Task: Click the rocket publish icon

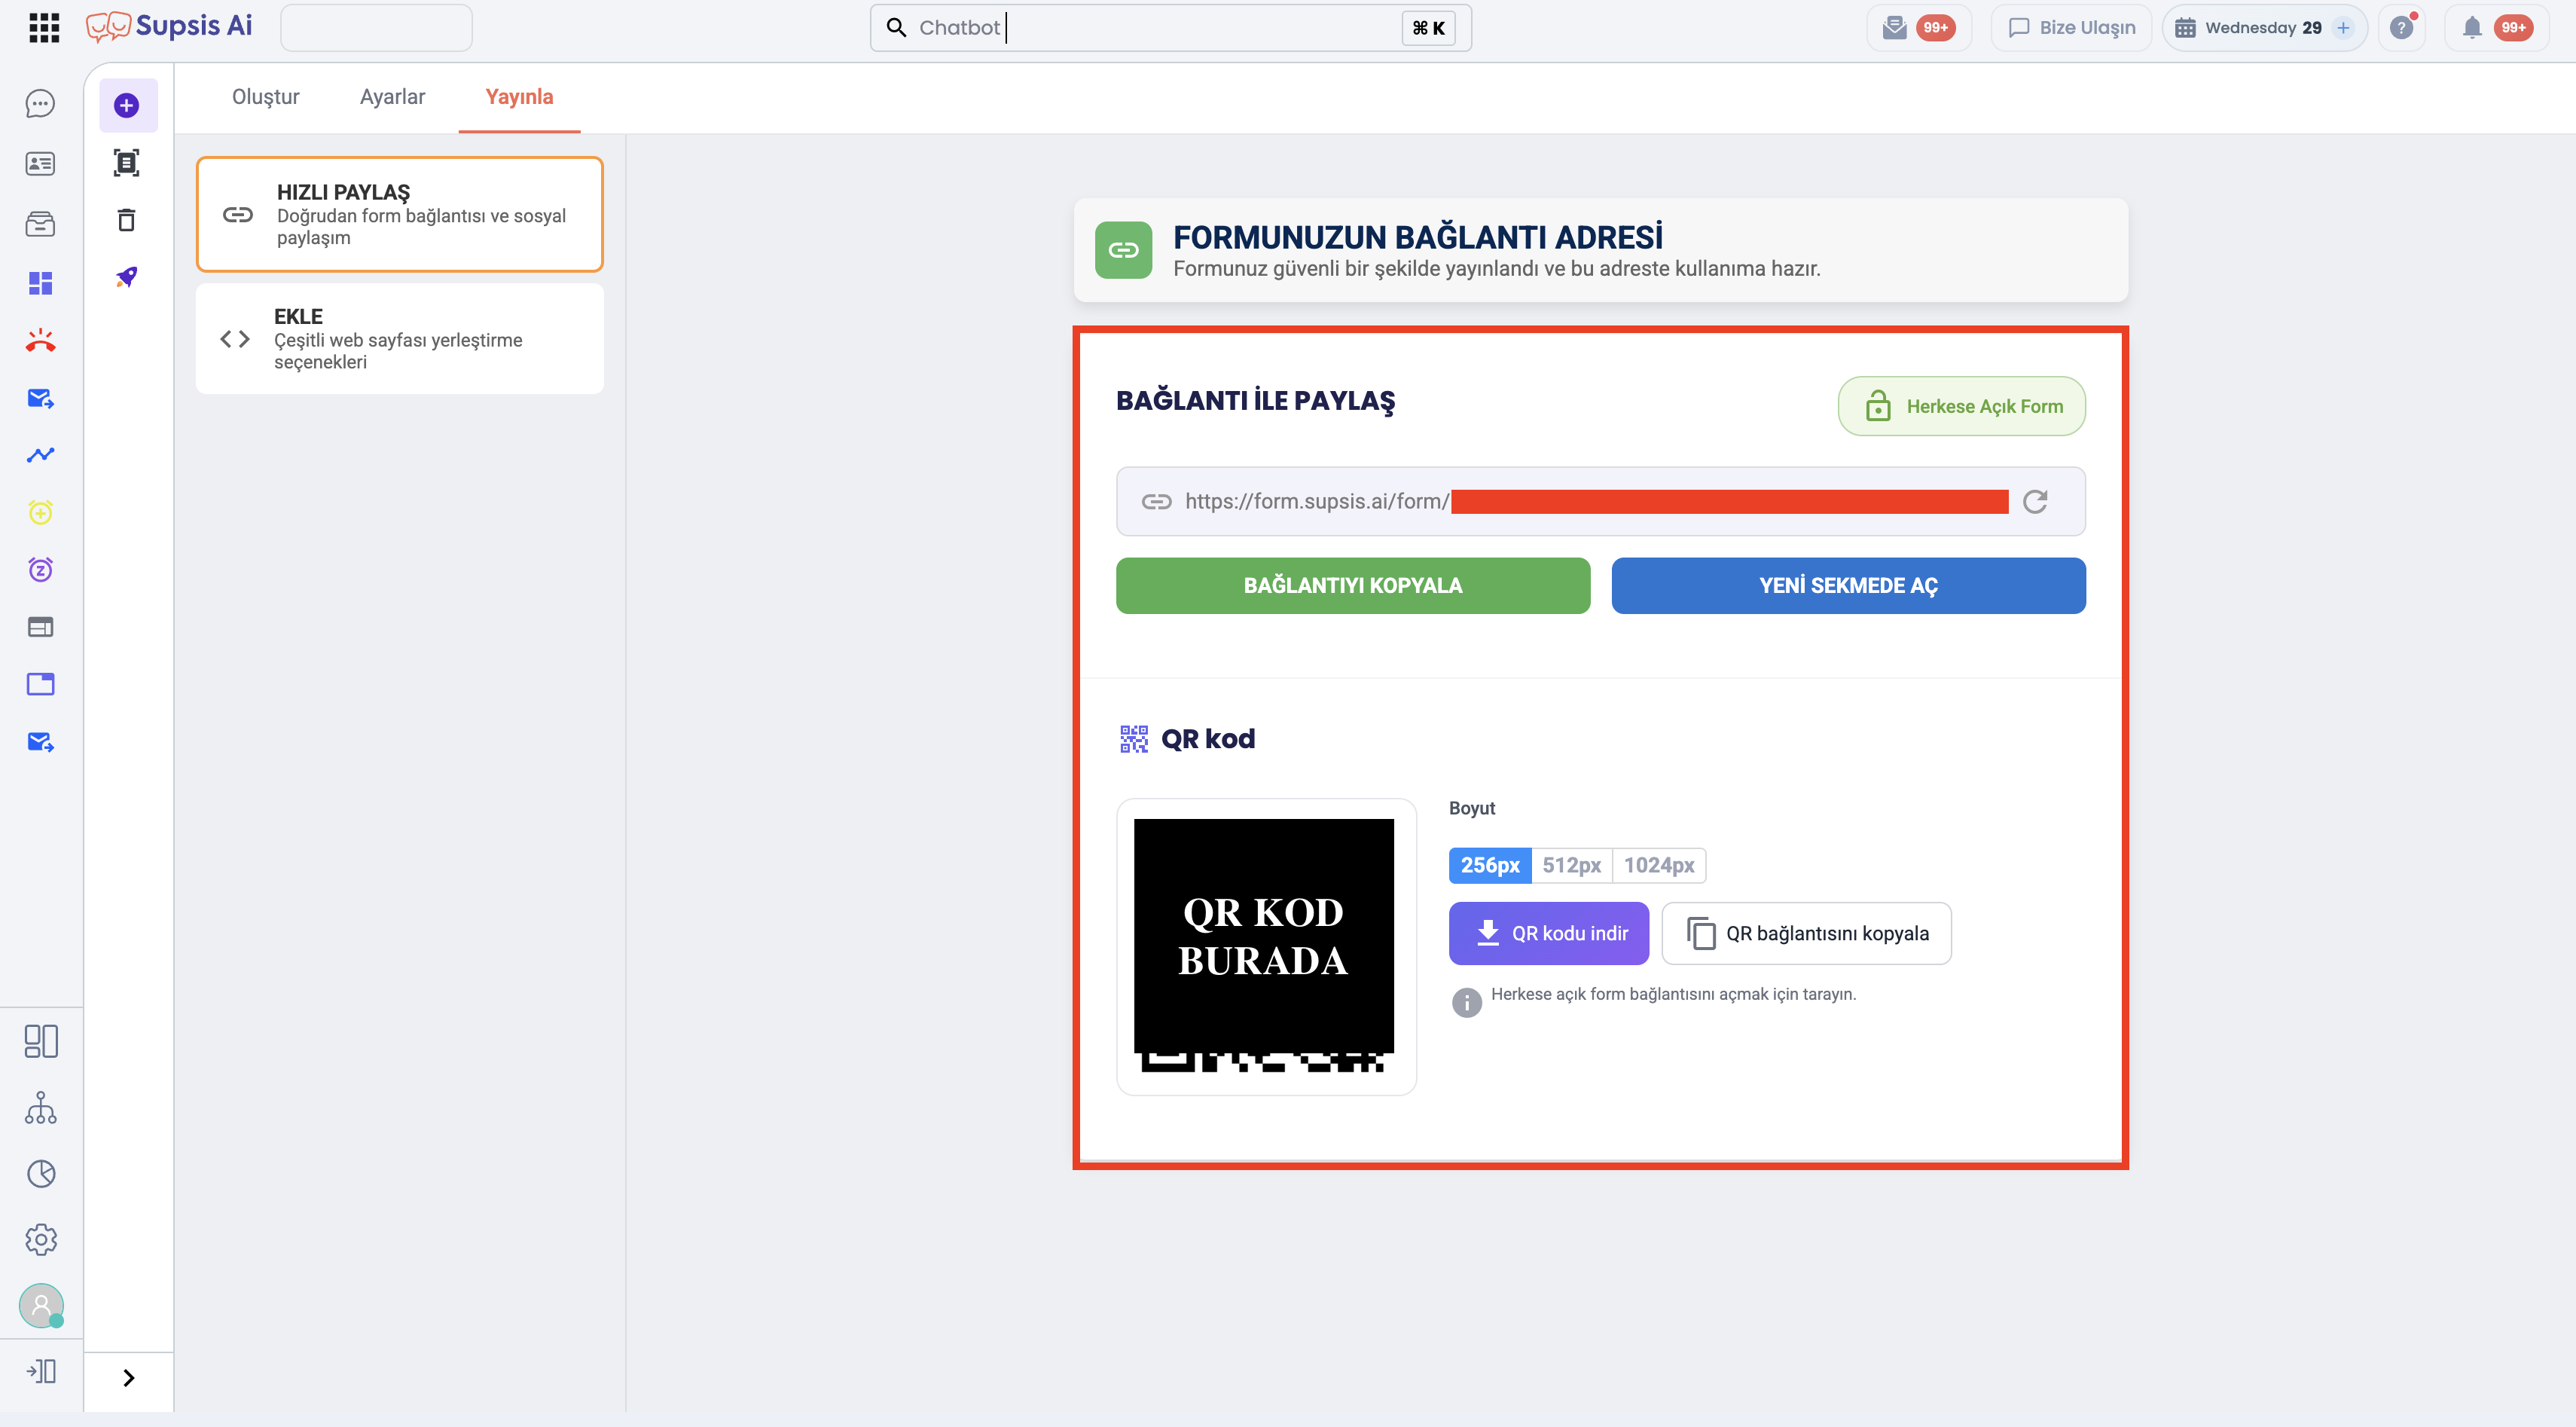Action: (x=126, y=277)
